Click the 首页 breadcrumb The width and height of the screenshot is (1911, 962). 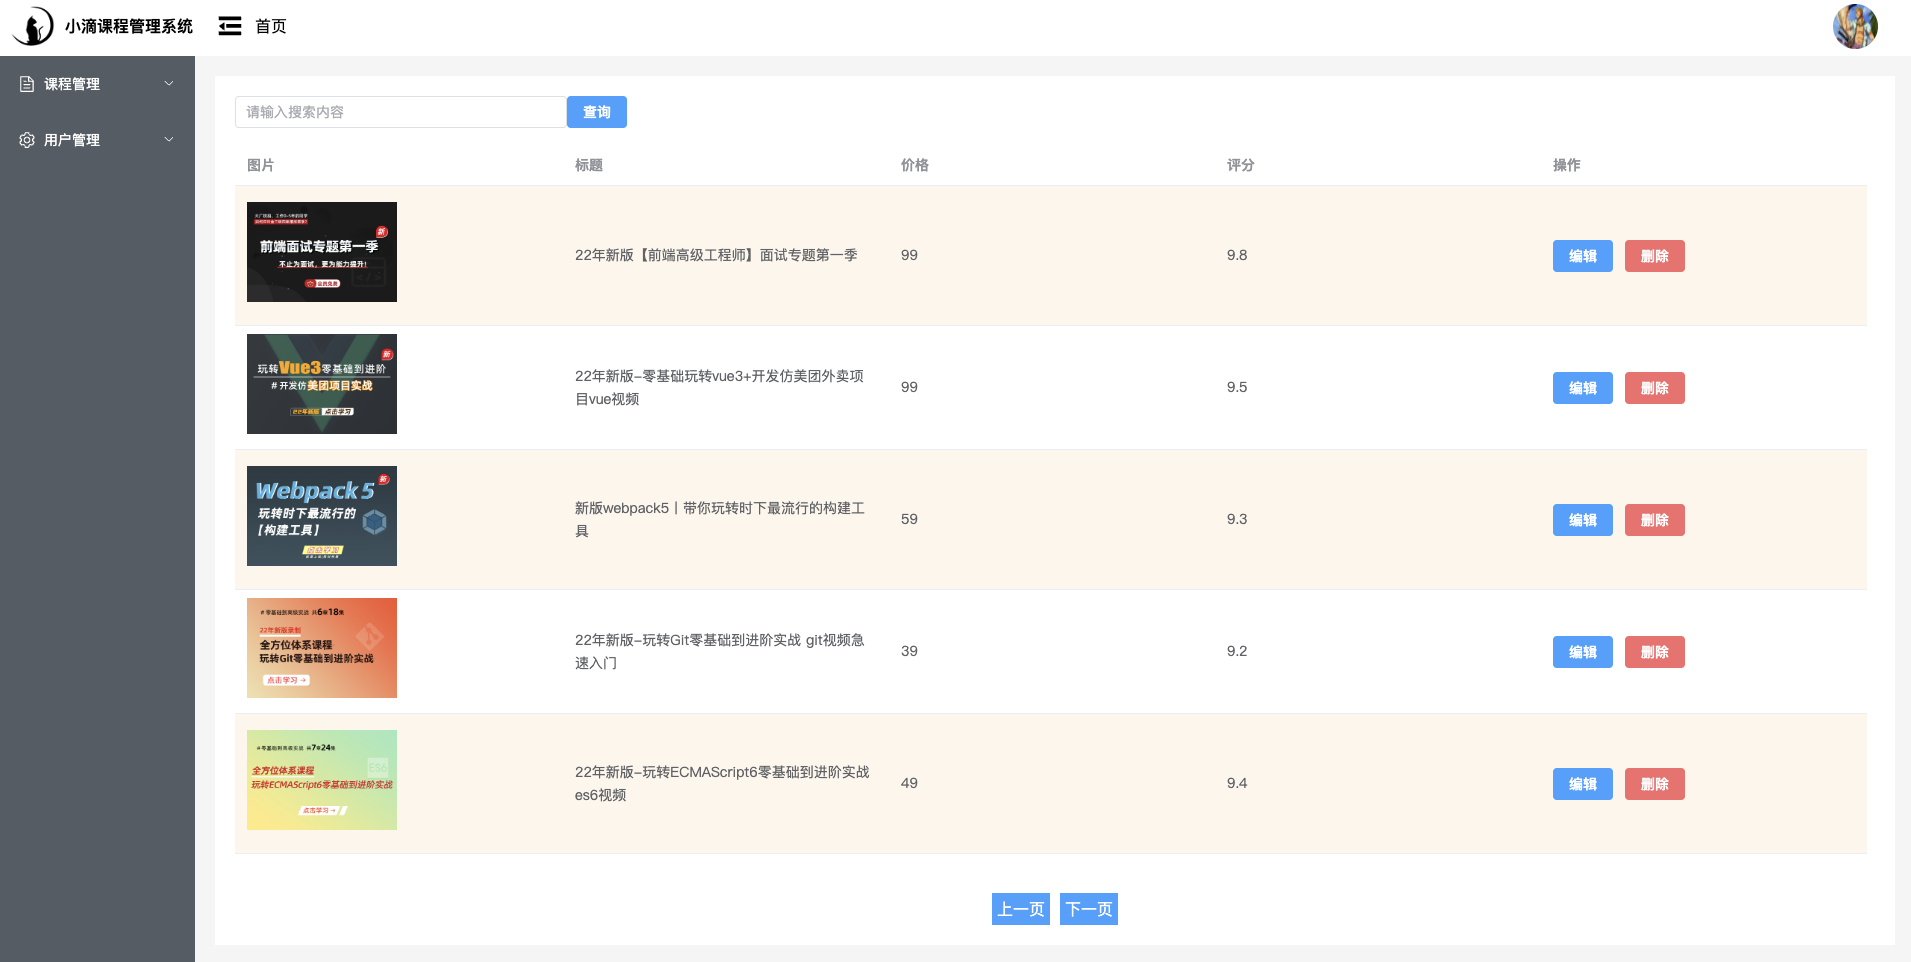click(x=271, y=26)
